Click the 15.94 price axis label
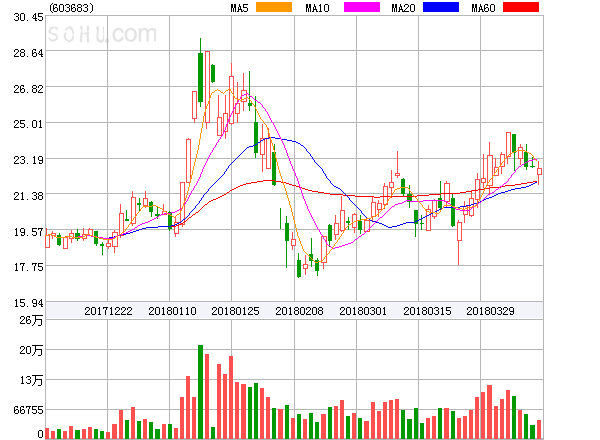Screen dimensions: 600x440 pyautogui.click(x=28, y=303)
